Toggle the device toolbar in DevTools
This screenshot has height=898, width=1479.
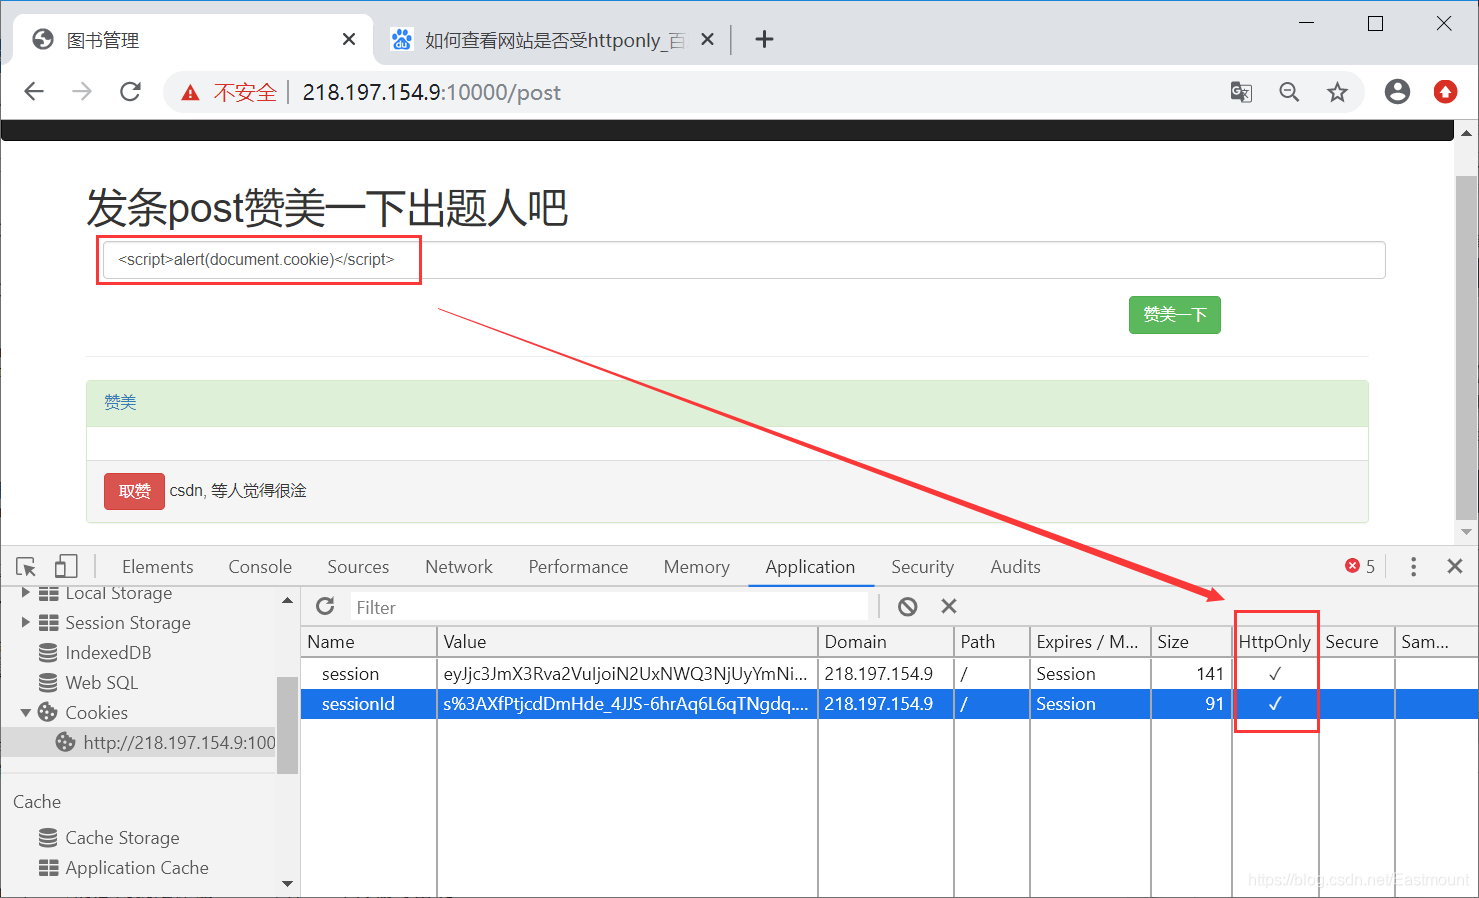[66, 567]
